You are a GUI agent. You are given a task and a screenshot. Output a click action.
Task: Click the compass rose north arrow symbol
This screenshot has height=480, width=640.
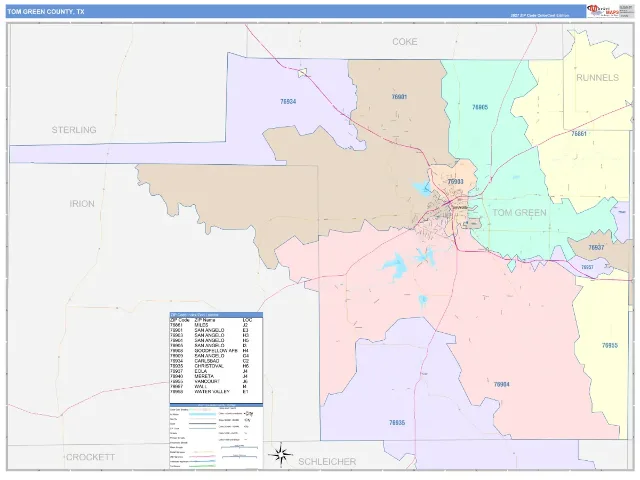point(280,454)
